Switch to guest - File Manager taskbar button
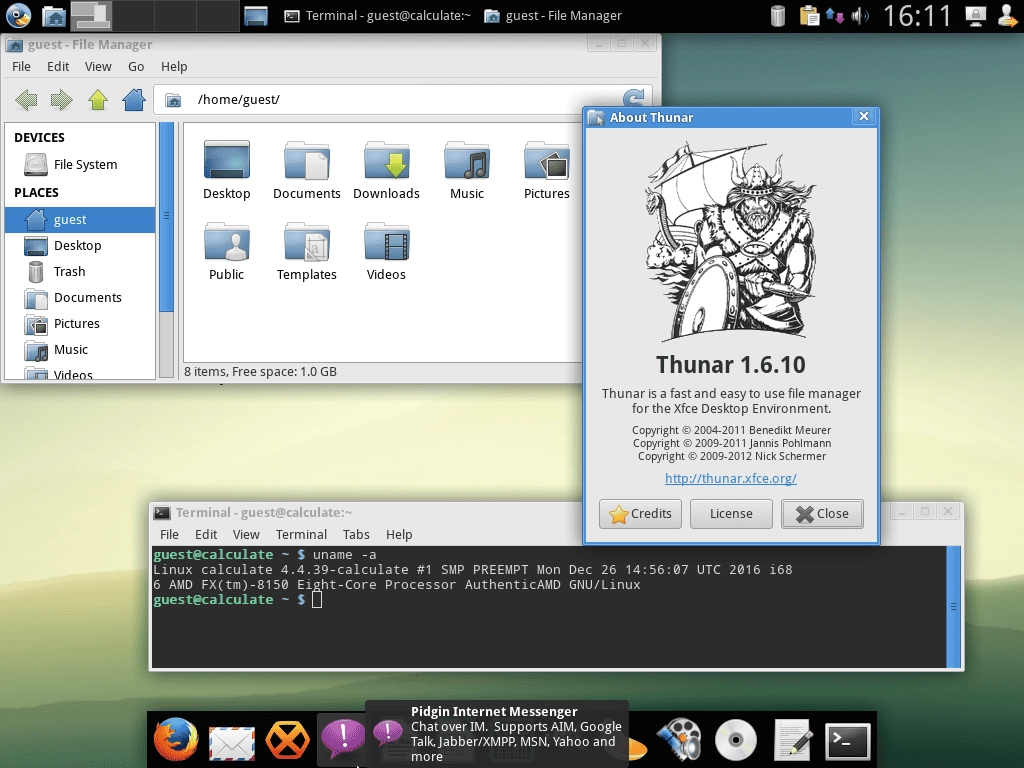1024x768 pixels. point(553,16)
